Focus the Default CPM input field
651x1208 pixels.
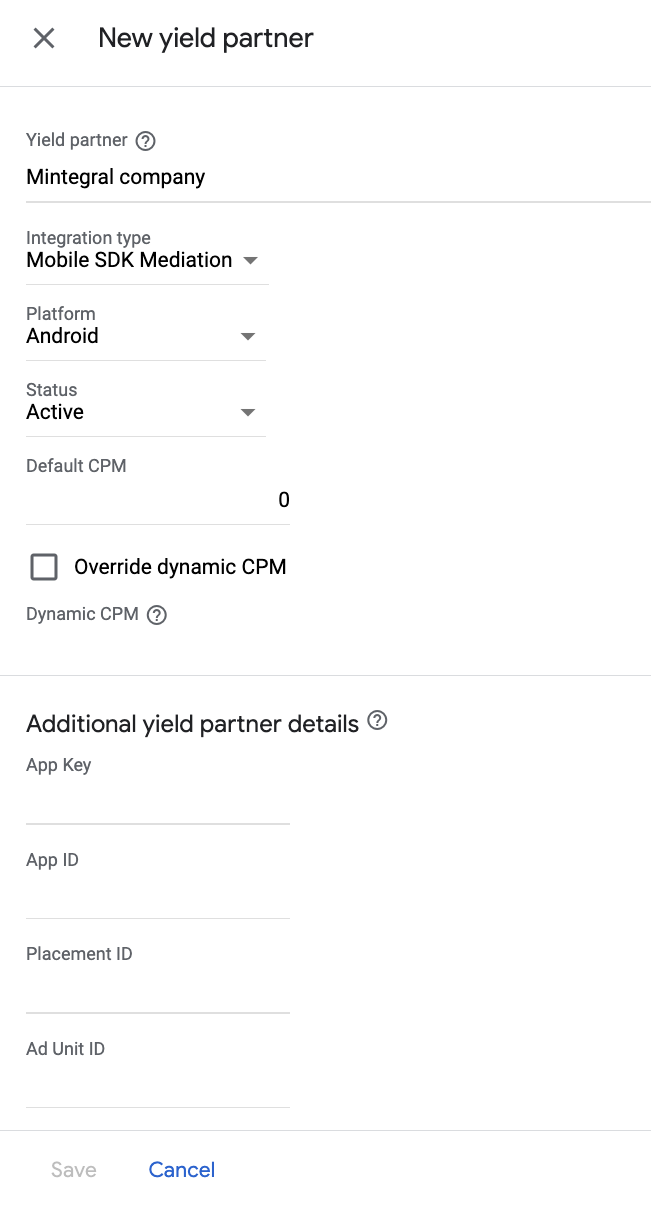(x=158, y=500)
